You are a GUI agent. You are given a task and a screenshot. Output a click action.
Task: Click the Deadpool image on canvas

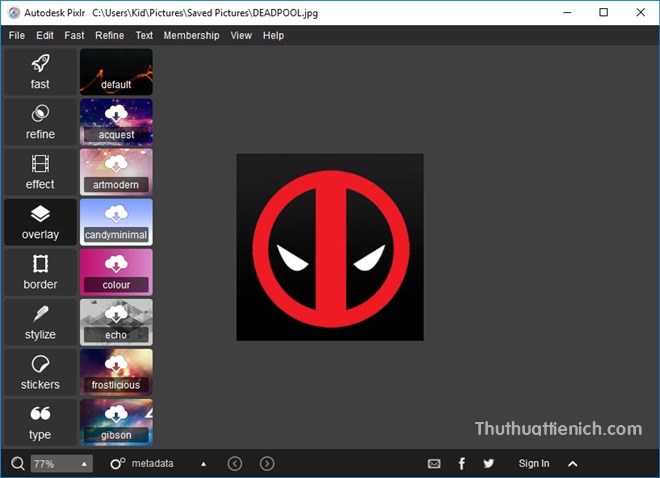pyautogui.click(x=330, y=247)
